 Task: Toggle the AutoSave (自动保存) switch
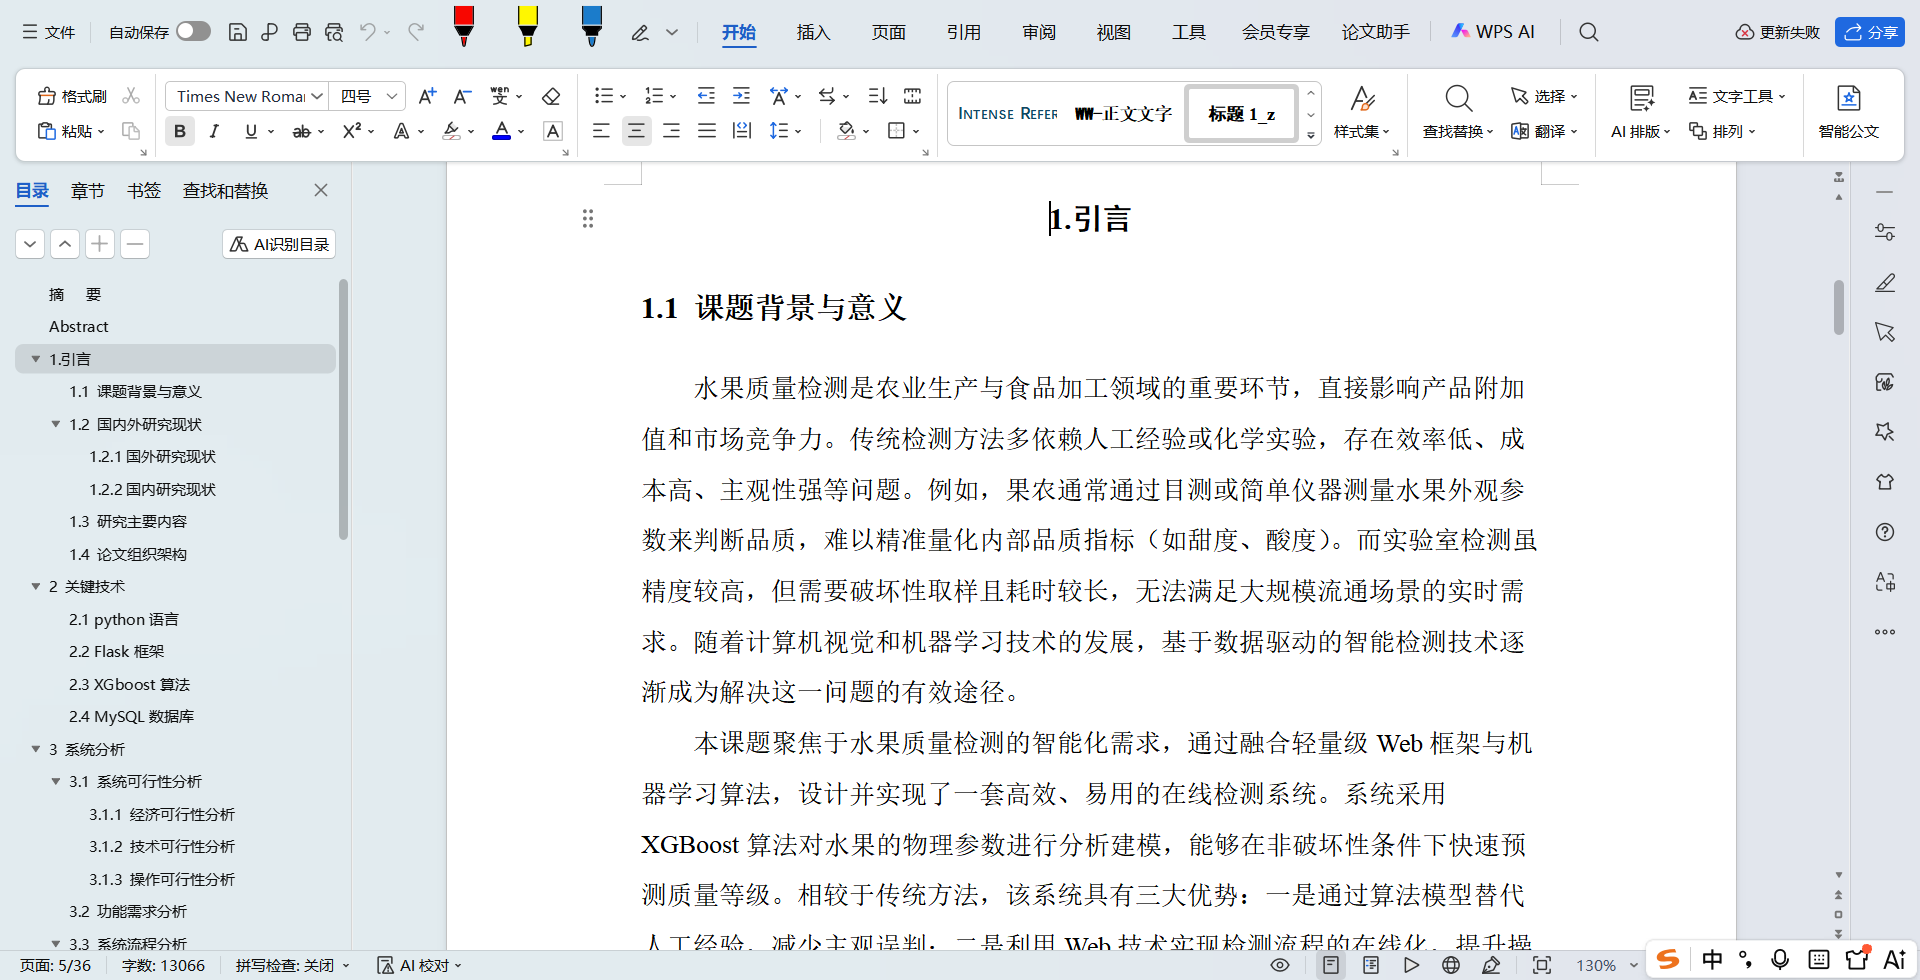(x=193, y=32)
